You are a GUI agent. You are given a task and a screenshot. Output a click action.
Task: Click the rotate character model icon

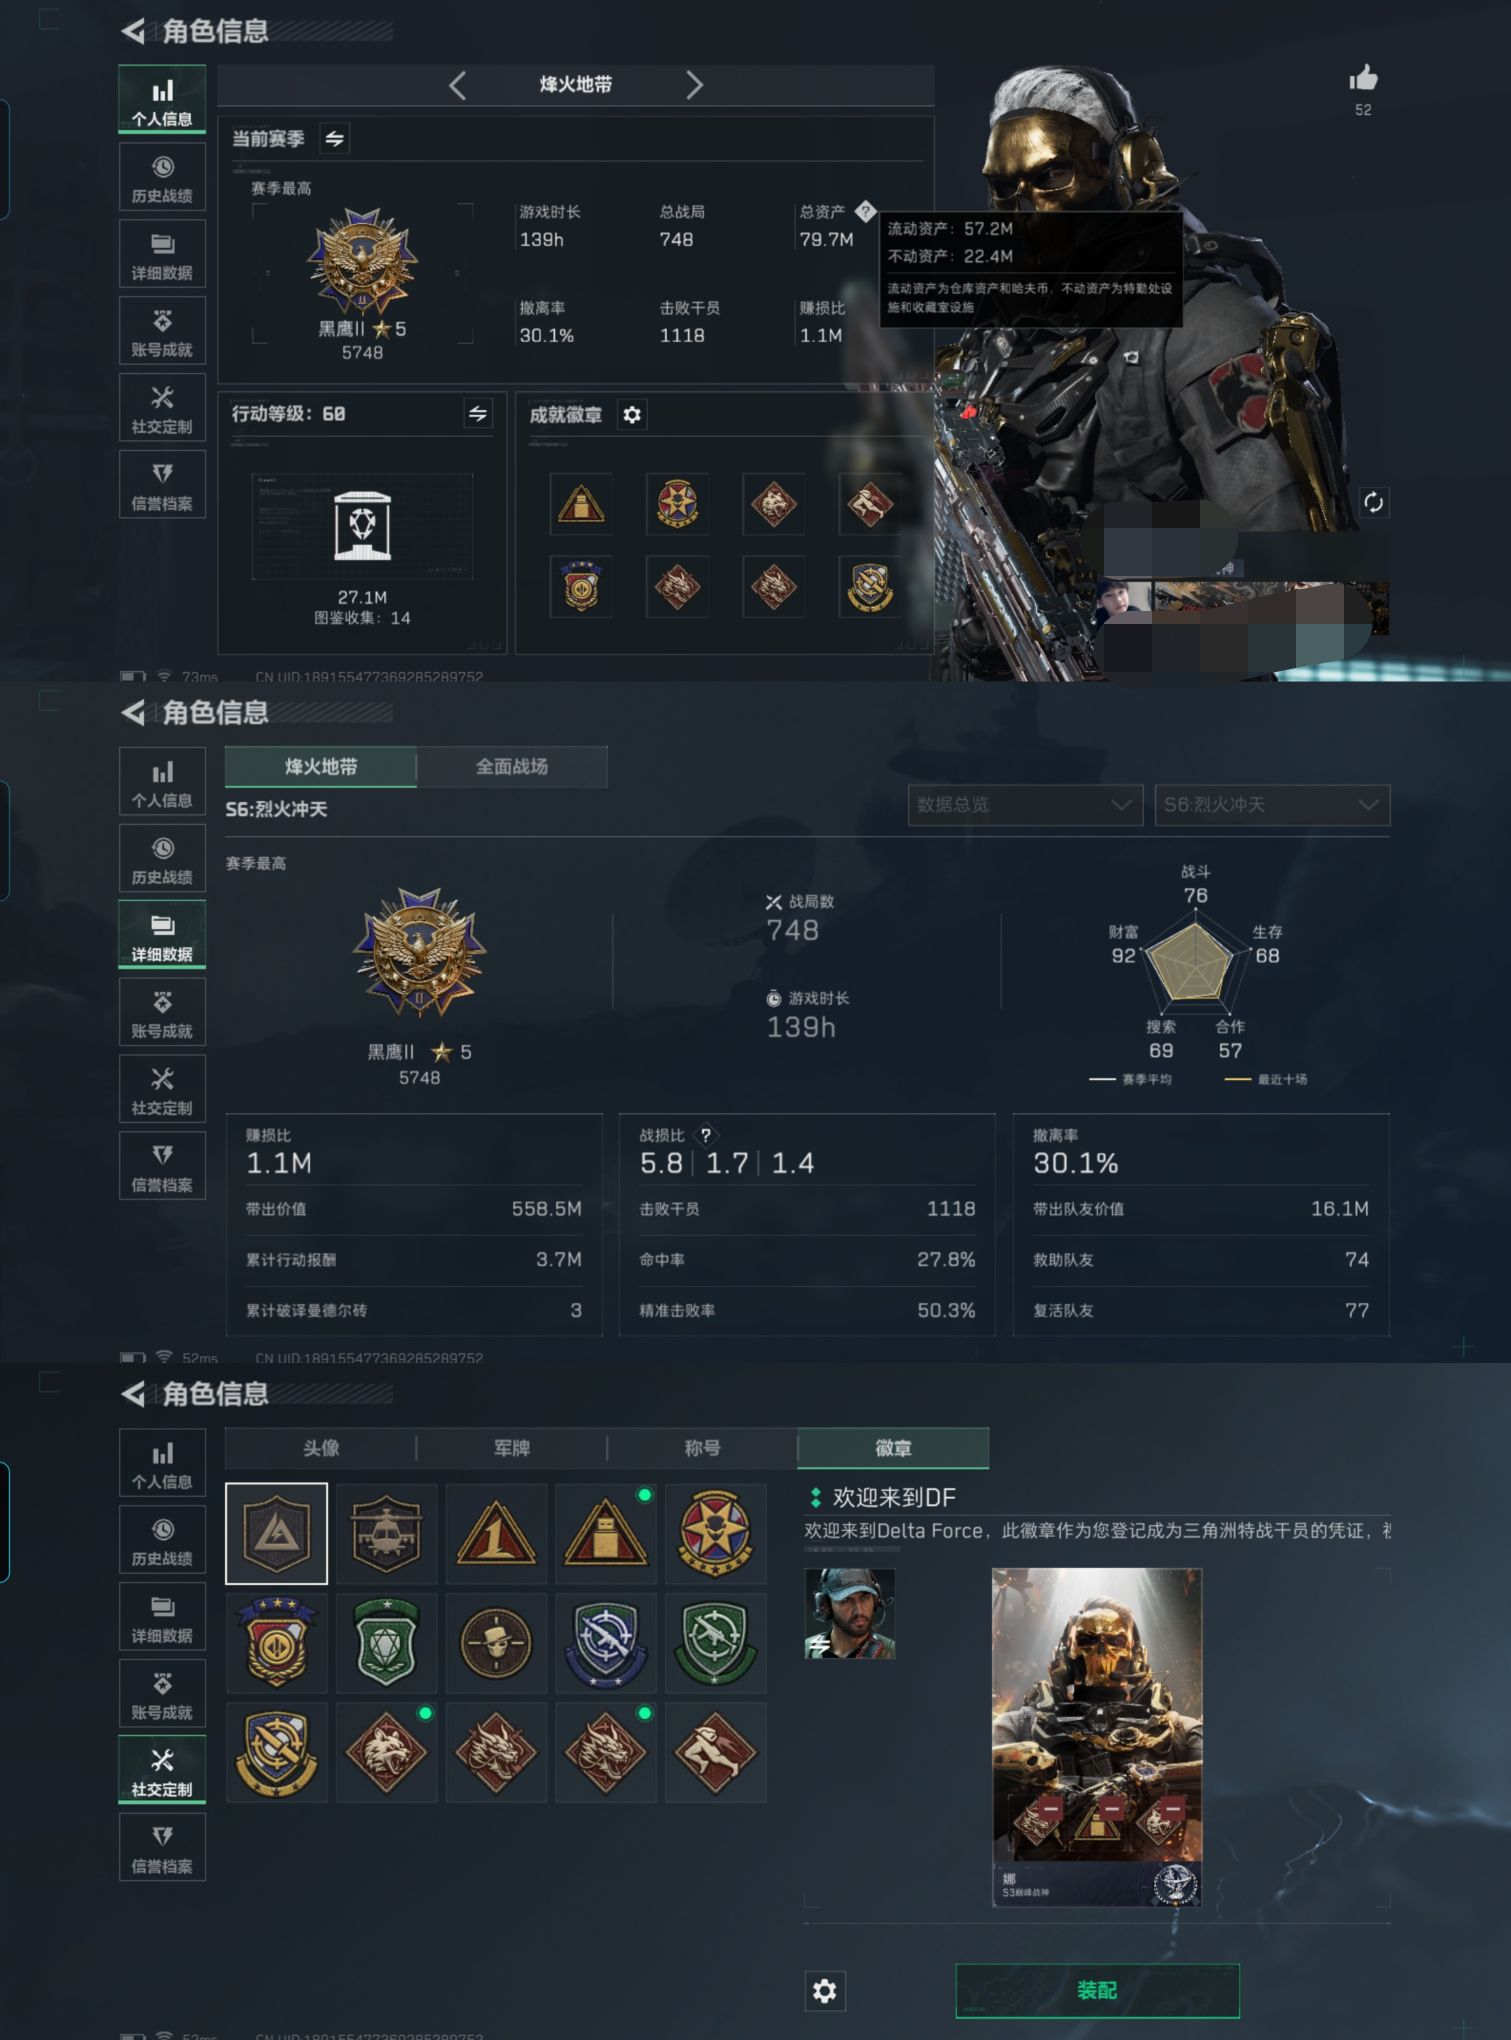tap(1373, 502)
